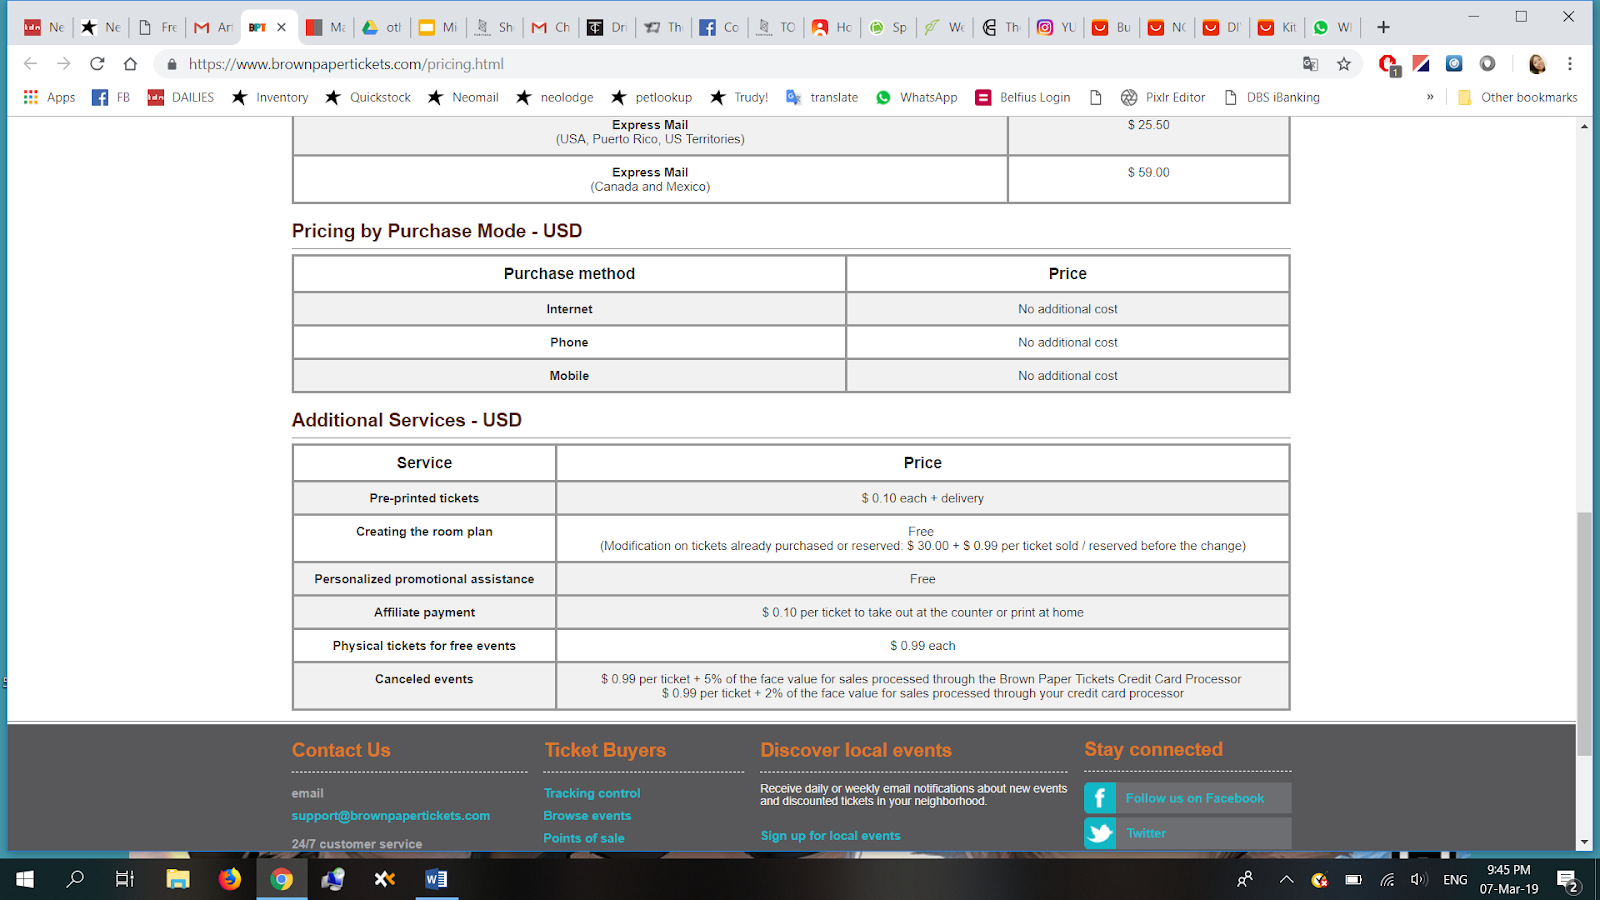The image size is (1600, 900).
Task: Launch Firefox from the taskbar
Action: click(230, 879)
